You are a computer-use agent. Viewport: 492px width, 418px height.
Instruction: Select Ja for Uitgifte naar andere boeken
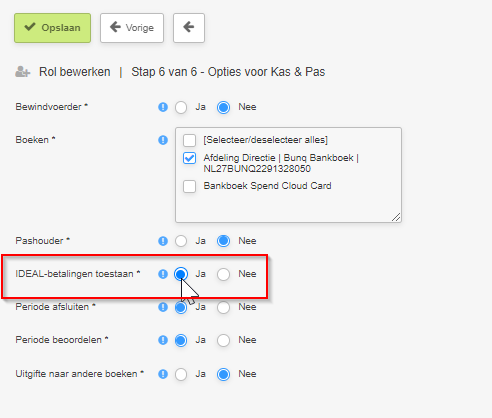click(x=181, y=374)
